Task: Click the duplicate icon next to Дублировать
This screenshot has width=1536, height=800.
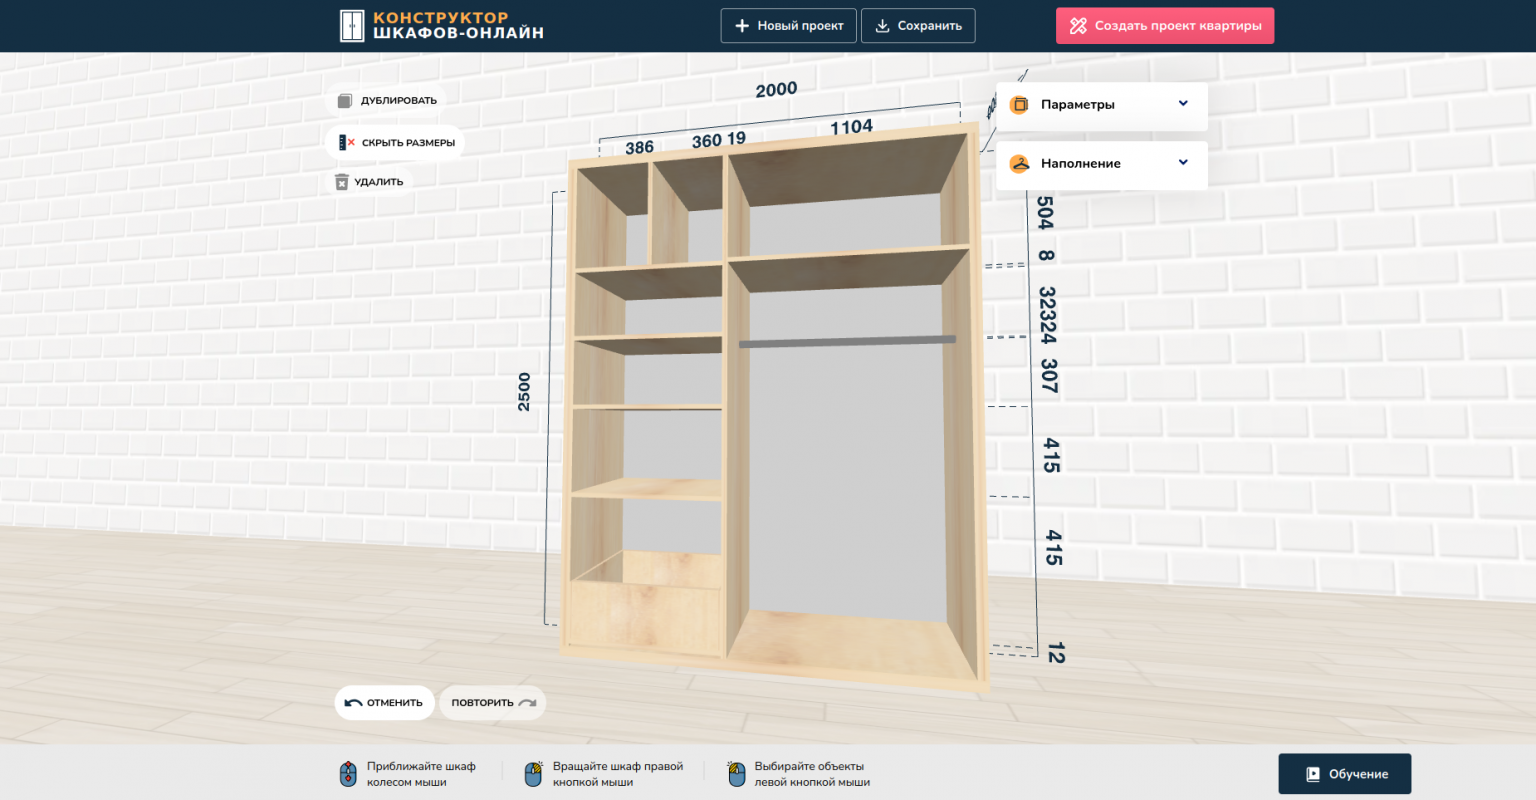Action: [345, 101]
